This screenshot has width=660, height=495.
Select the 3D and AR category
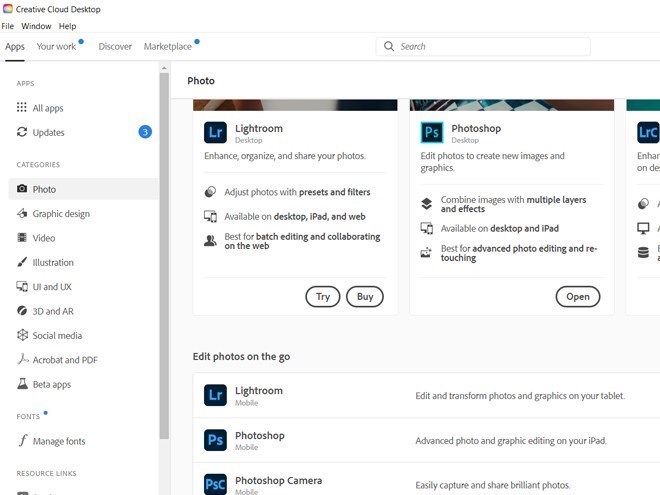(83, 311)
